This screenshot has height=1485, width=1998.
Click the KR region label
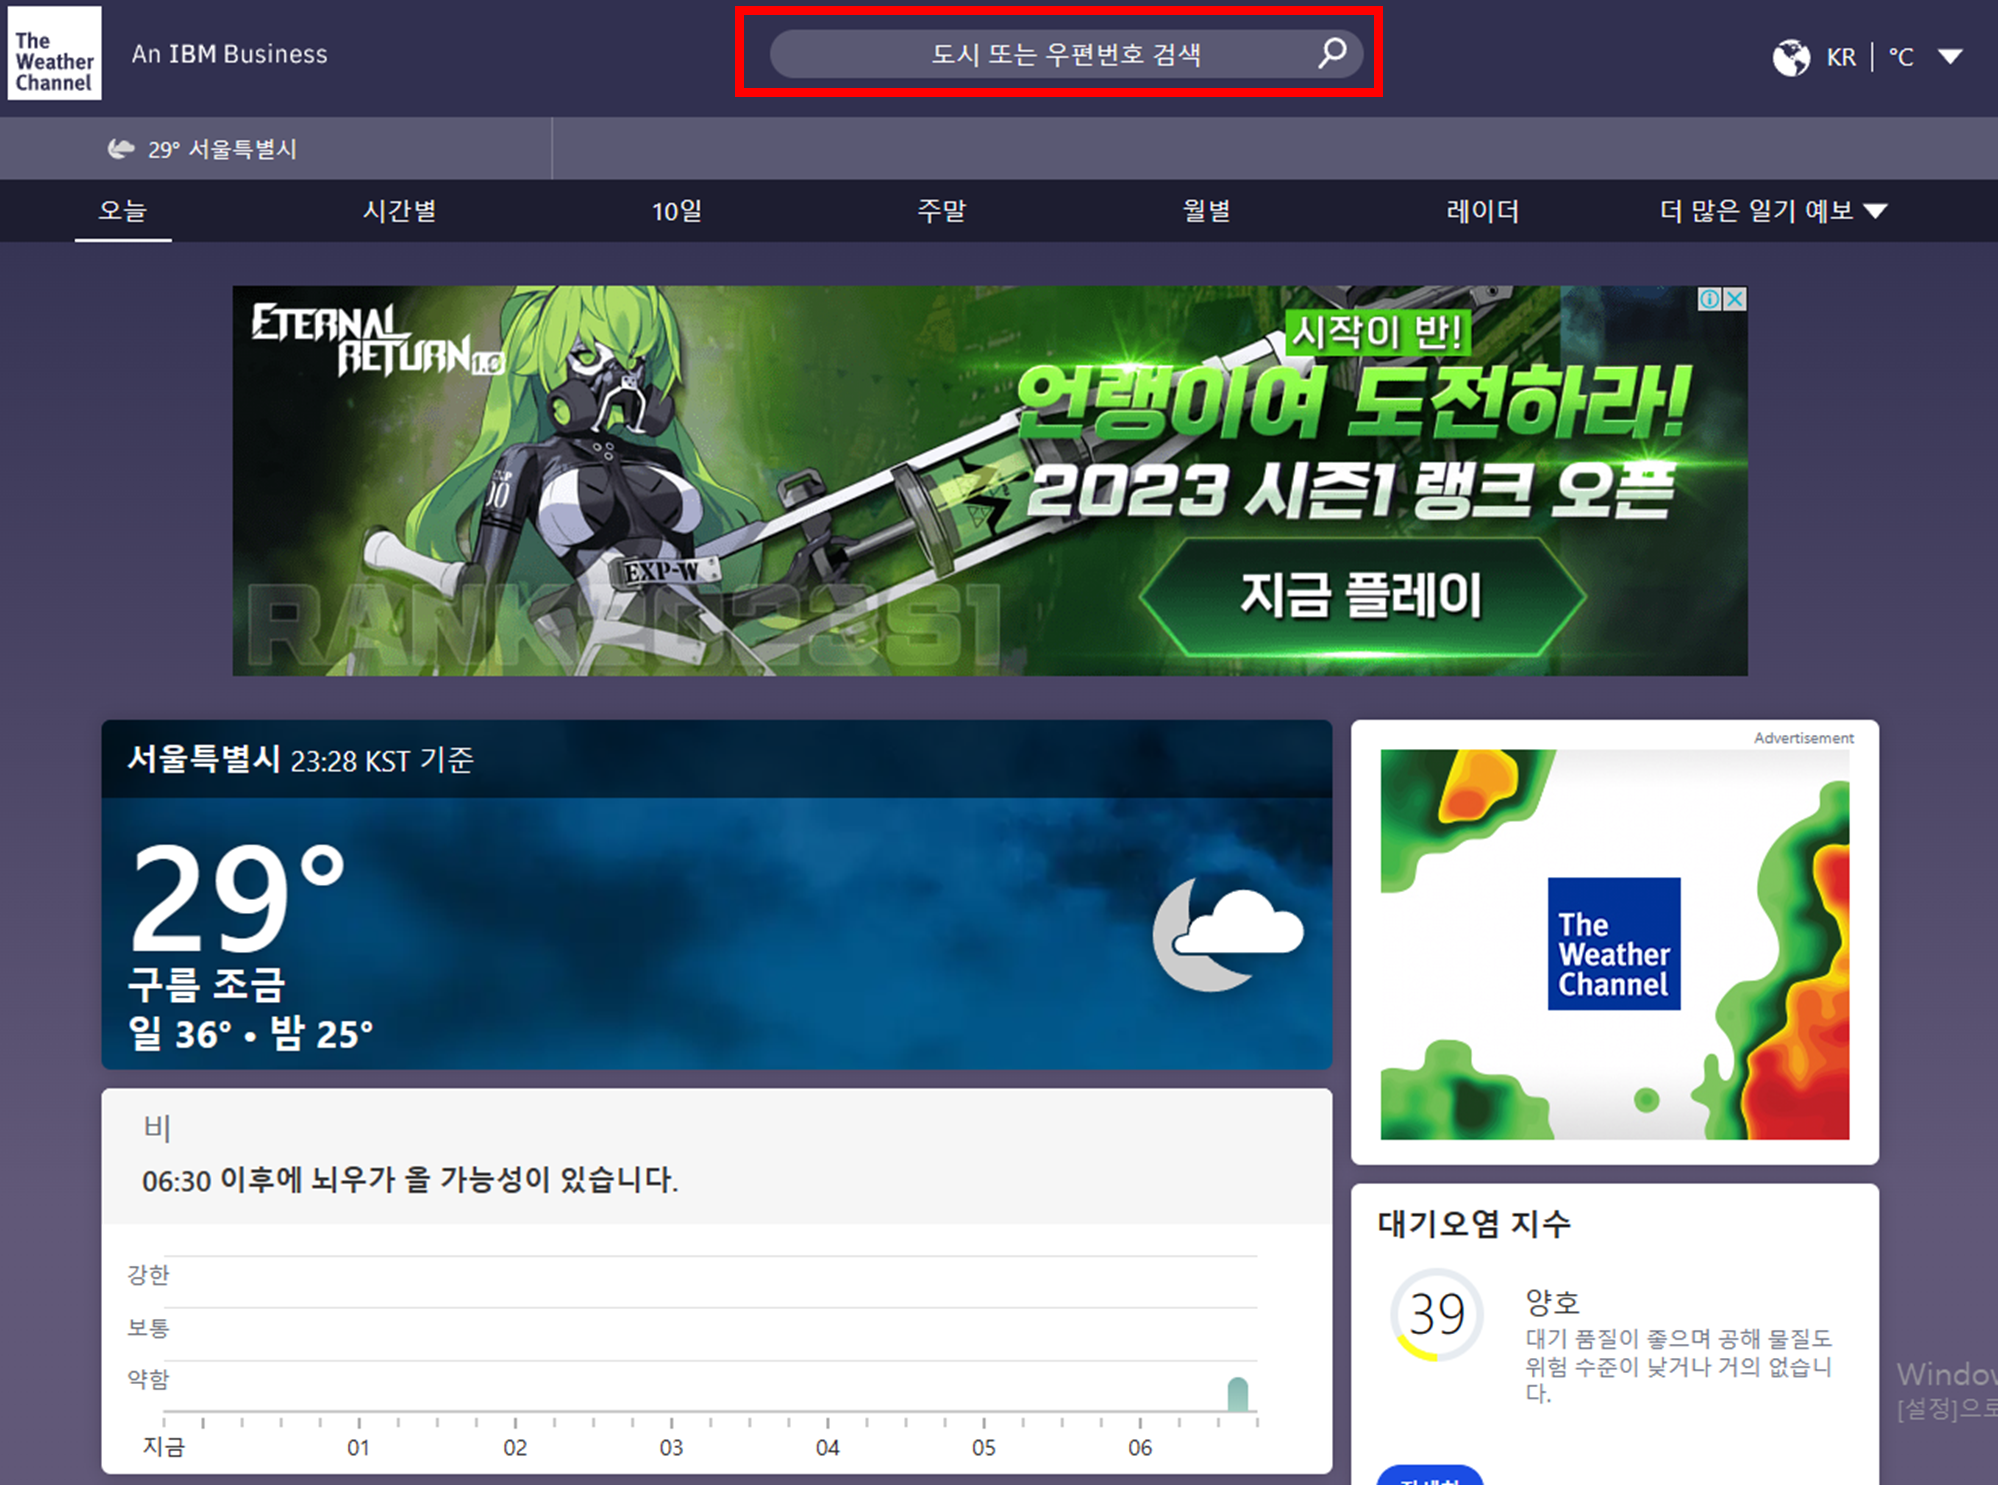tap(1841, 57)
